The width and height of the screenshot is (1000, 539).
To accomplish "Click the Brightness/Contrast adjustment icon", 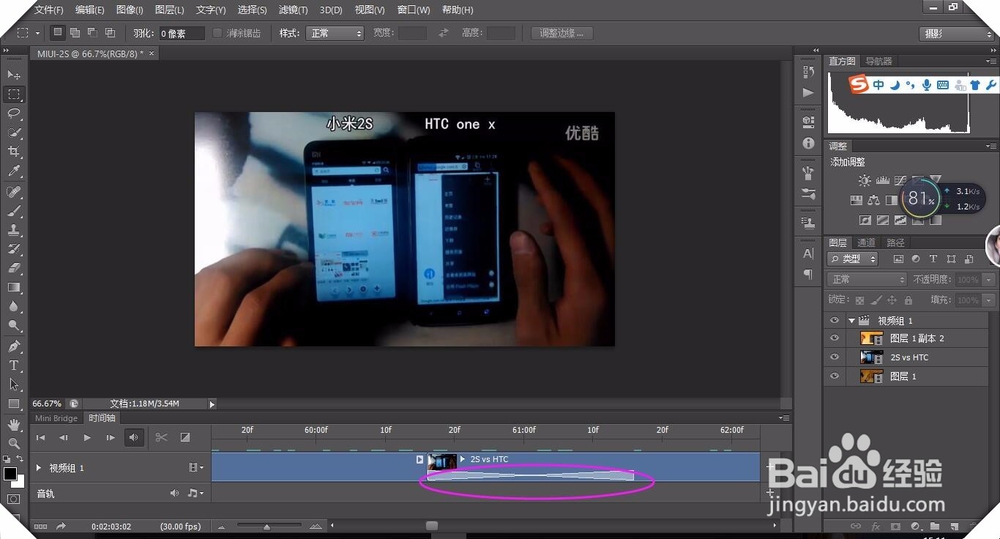I will [x=864, y=181].
